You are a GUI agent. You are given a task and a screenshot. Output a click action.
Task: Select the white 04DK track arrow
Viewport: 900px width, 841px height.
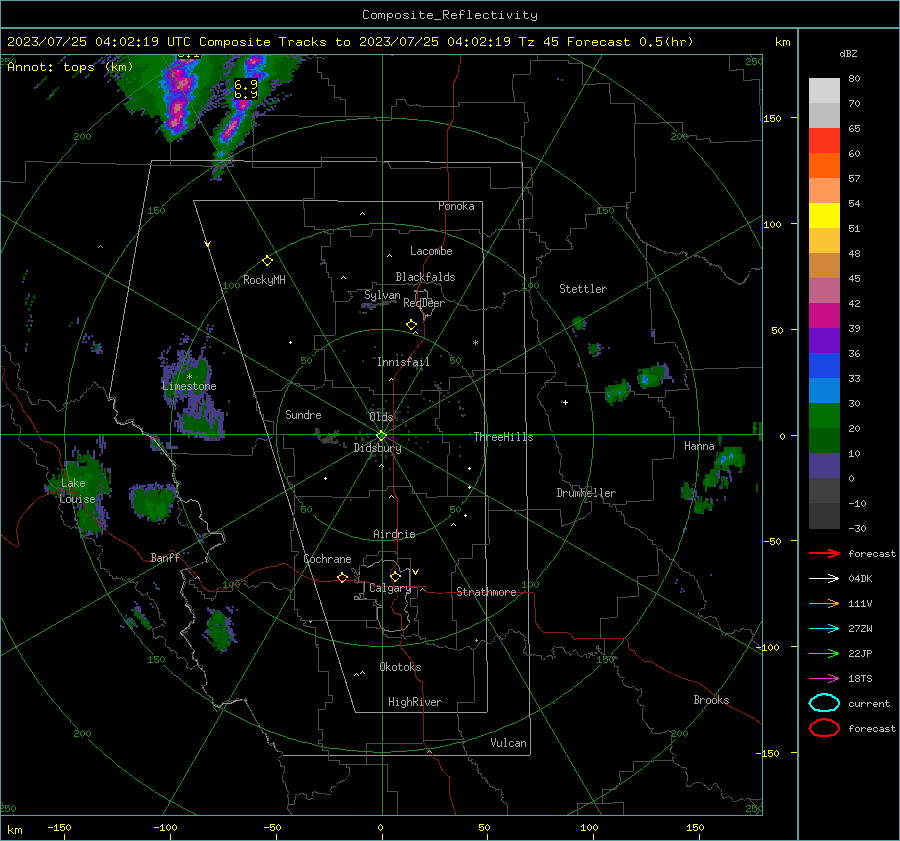coord(824,579)
